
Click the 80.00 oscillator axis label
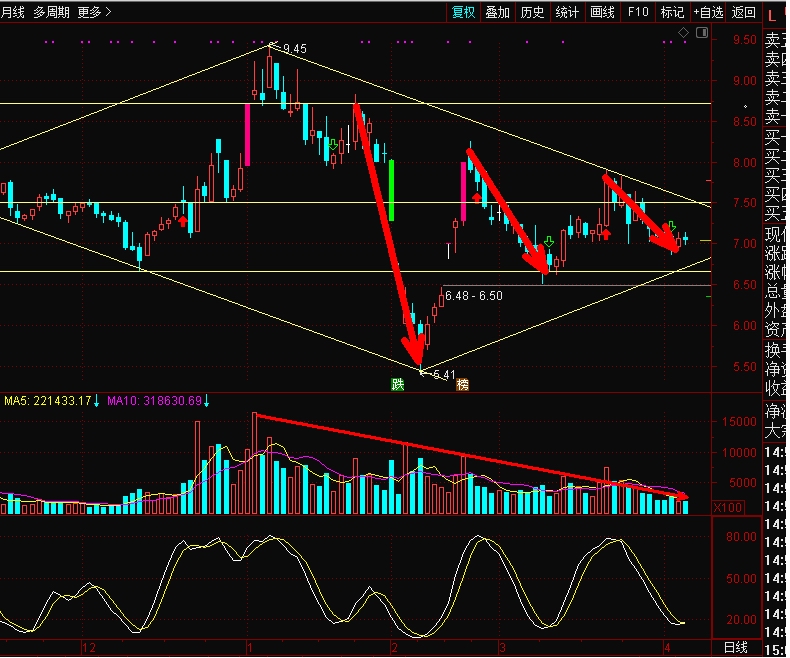click(x=741, y=537)
